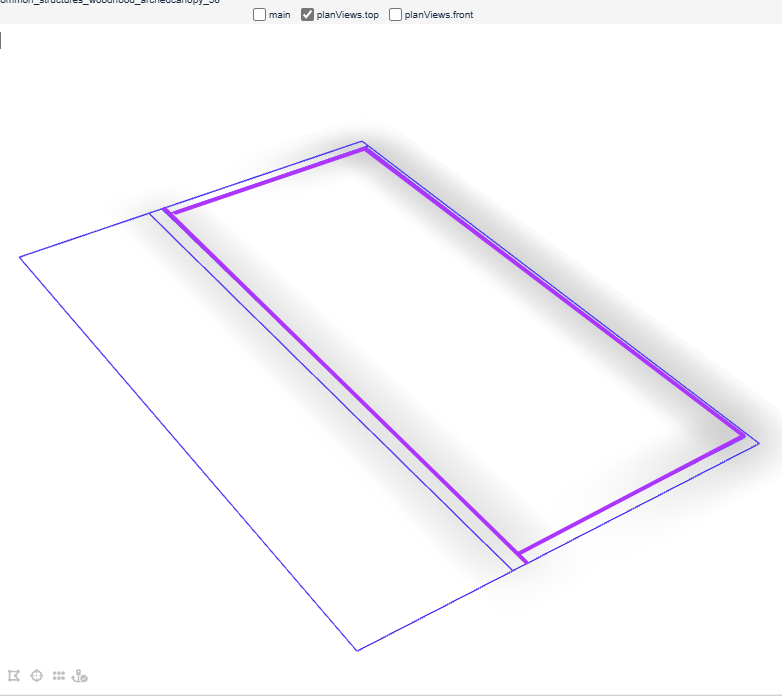The image size is (782, 696).
Task: Click the blue outline's leftmost corner
Action: [20, 257]
